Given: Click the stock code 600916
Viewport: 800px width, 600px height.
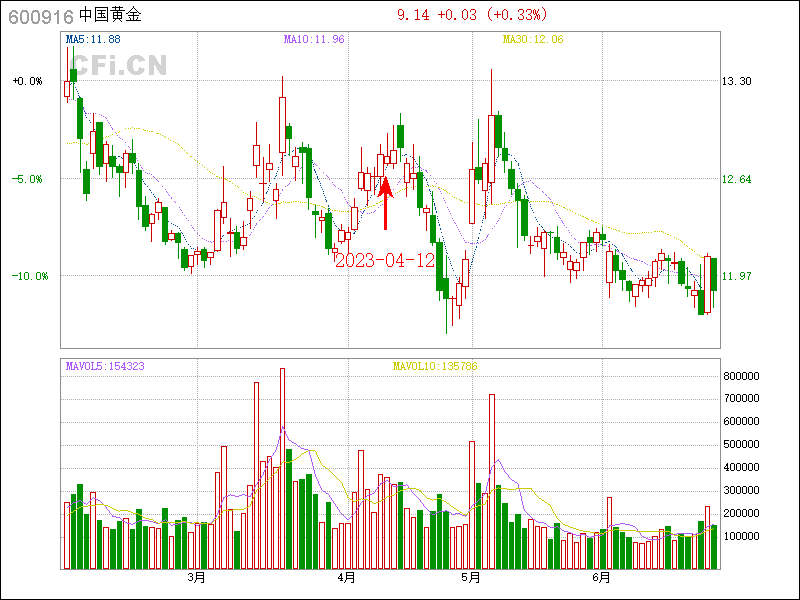Looking at the screenshot, I should point(40,15).
